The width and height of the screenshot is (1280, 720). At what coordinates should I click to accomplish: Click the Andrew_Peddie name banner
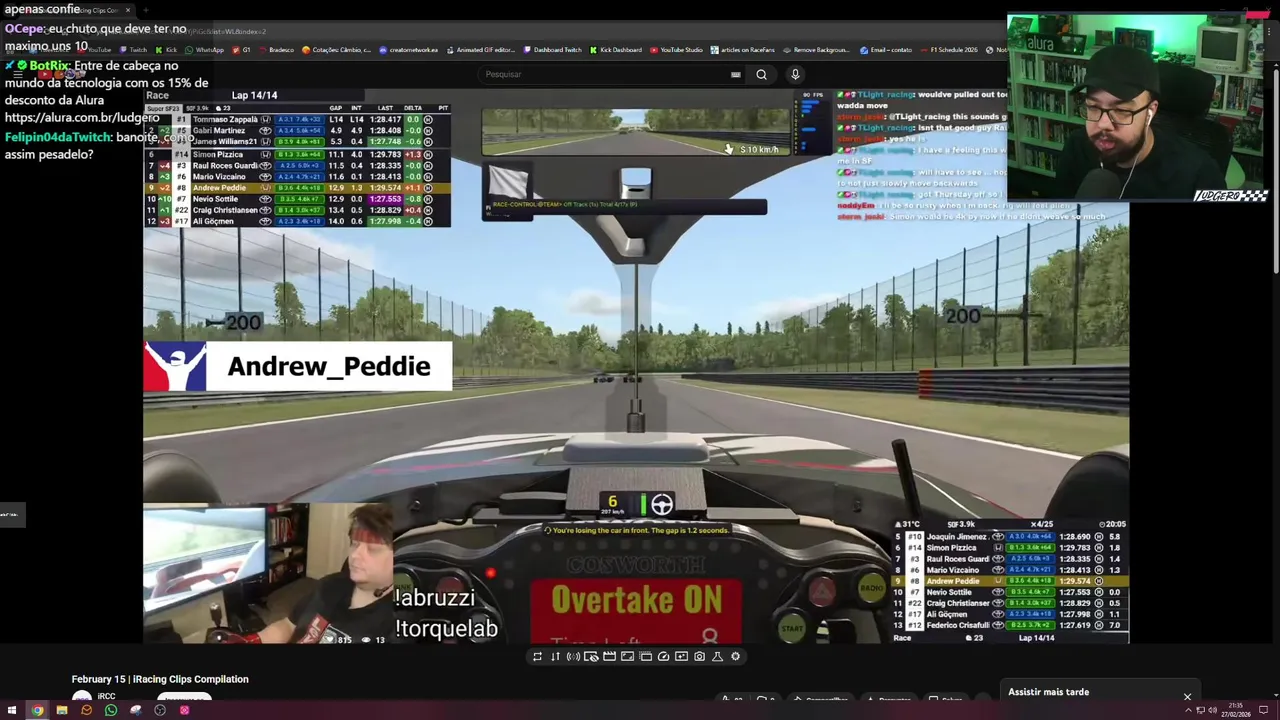(298, 366)
